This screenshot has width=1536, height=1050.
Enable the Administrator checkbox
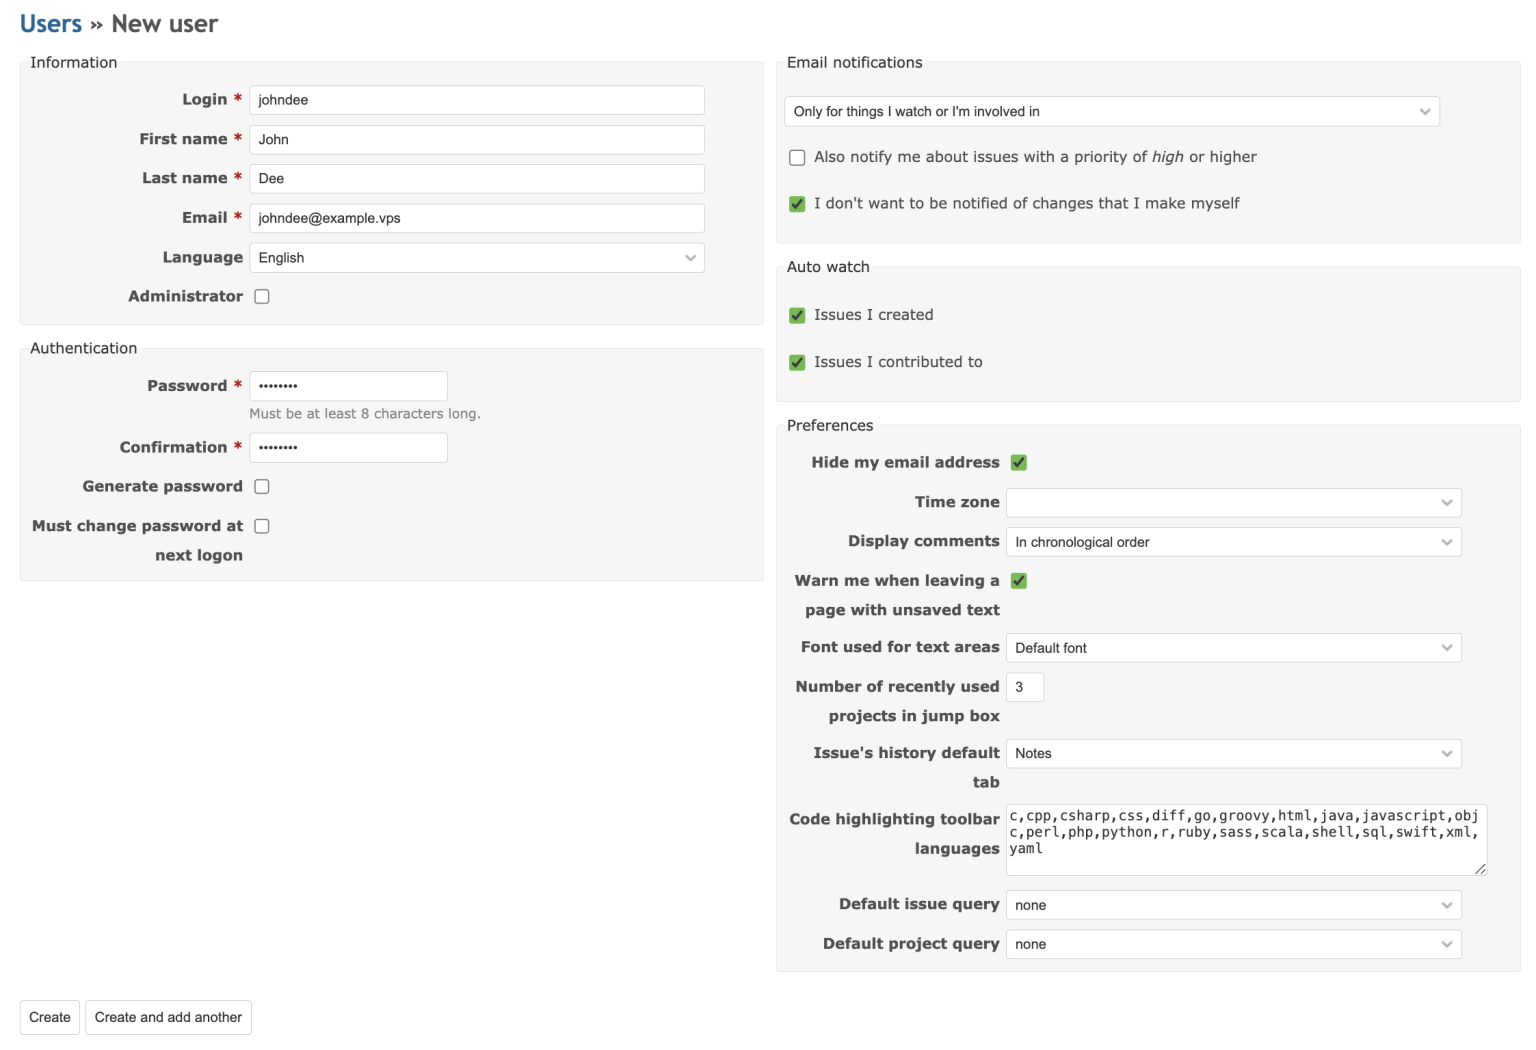point(261,296)
